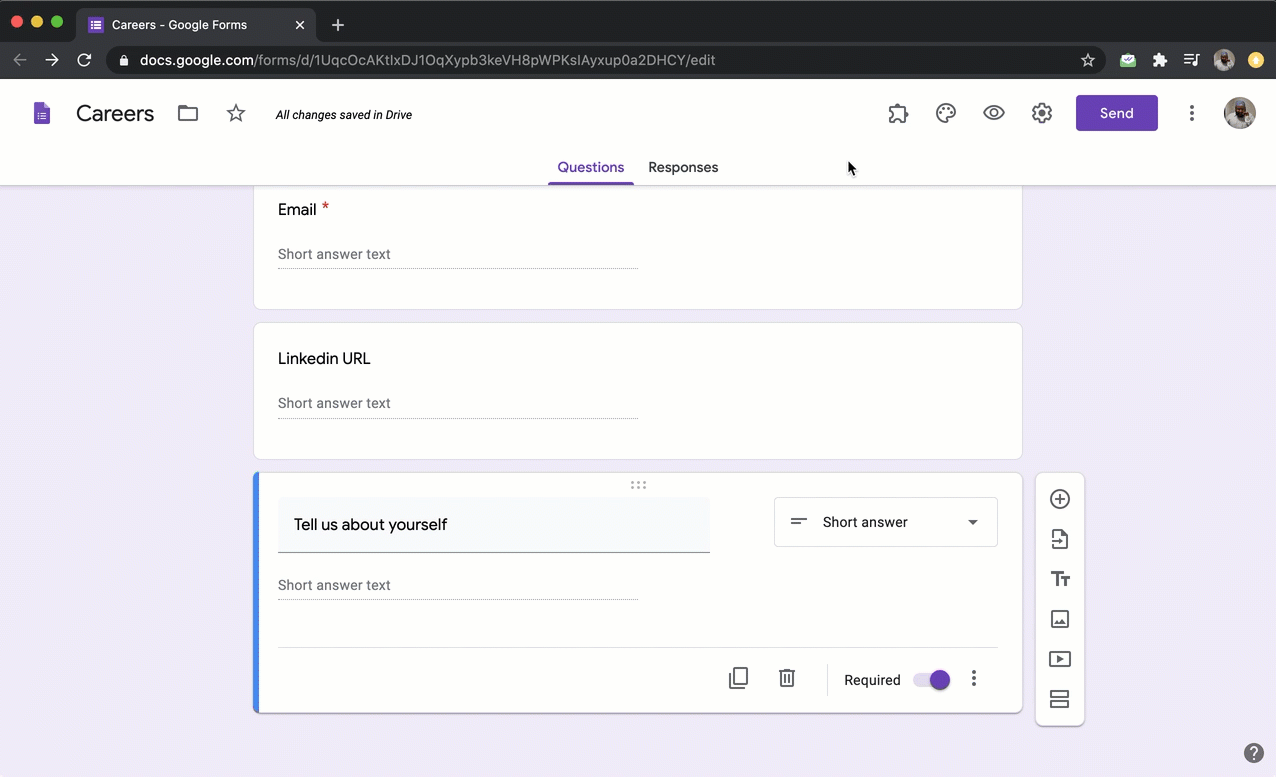Click the Add question plus icon
Image resolution: width=1276 pixels, height=777 pixels.
[x=1060, y=499]
